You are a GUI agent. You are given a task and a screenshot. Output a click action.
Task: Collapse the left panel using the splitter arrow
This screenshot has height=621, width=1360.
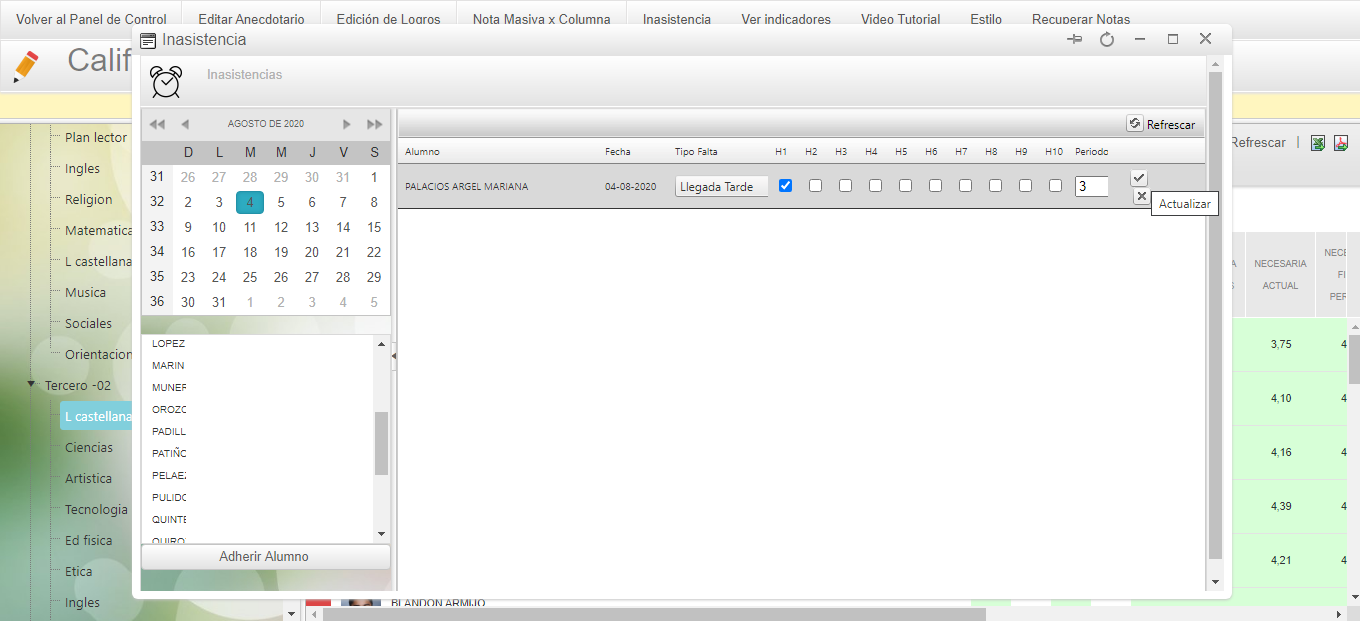pos(394,356)
